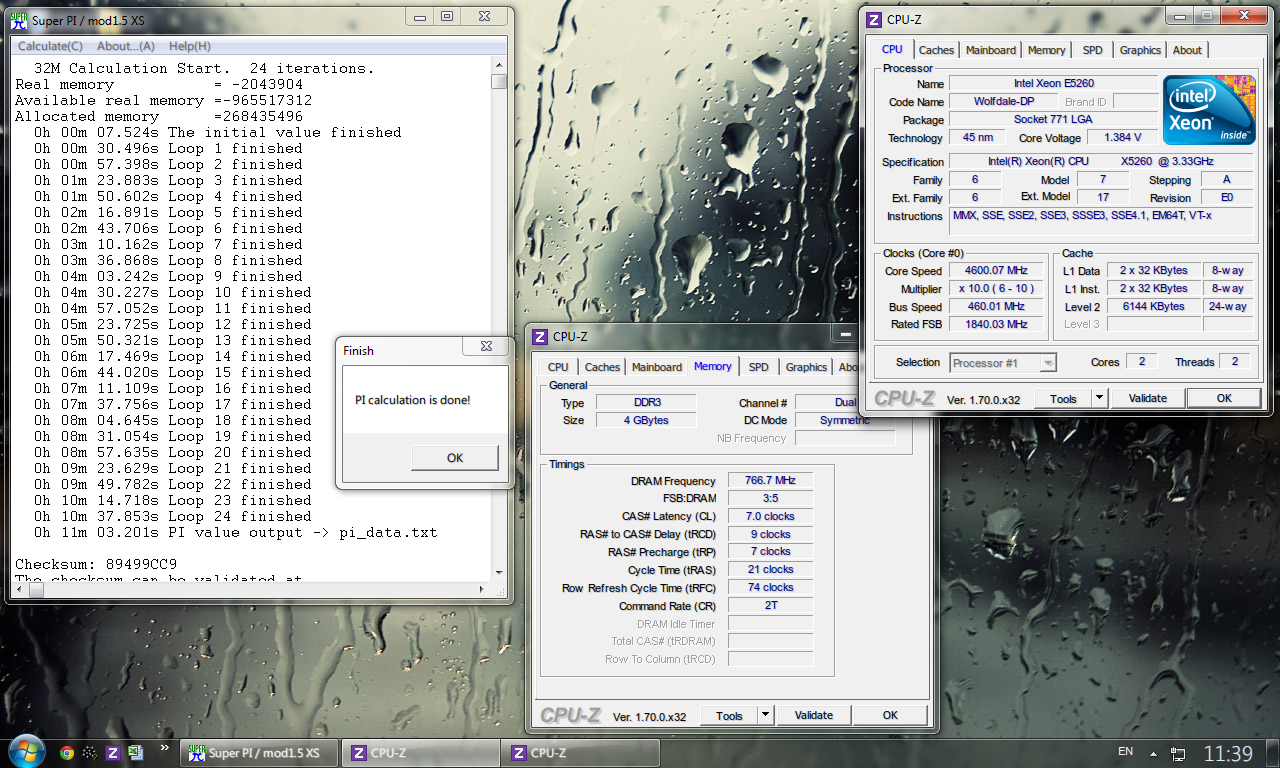The height and width of the screenshot is (768, 1280).
Task: Switch to SPD tab in Memory window
Action: pyautogui.click(x=758, y=367)
